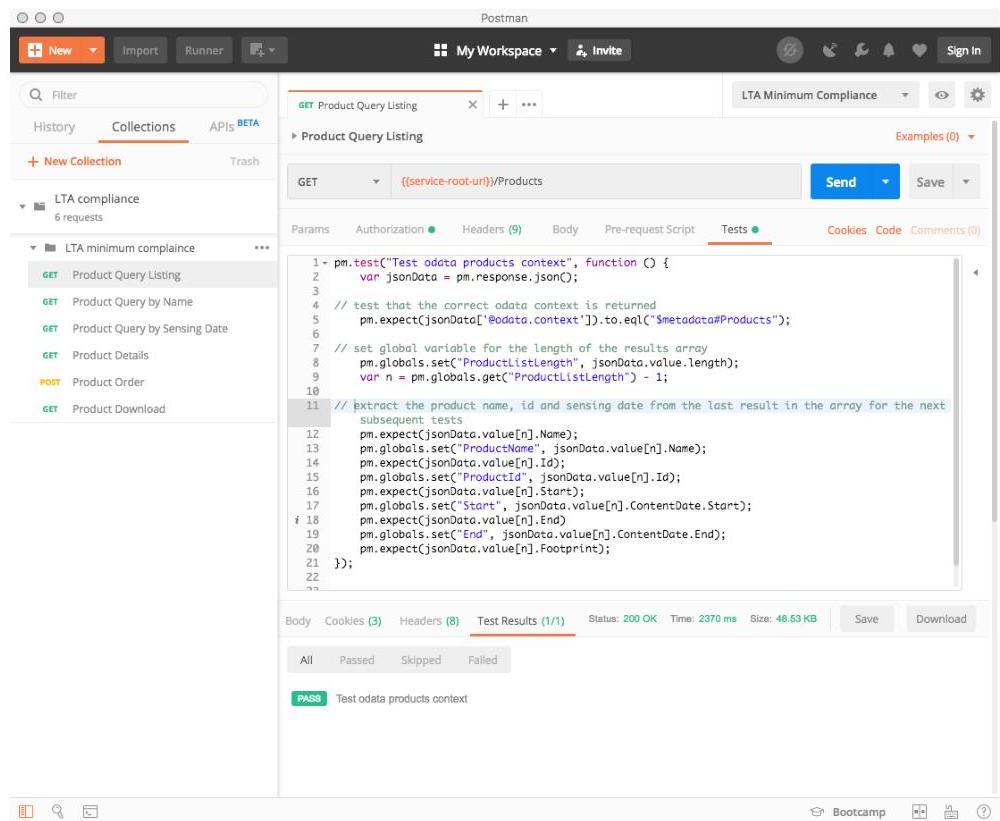This screenshot has height=821, width=1000.
Task: Open the help question mark icon
Action: click(983, 811)
